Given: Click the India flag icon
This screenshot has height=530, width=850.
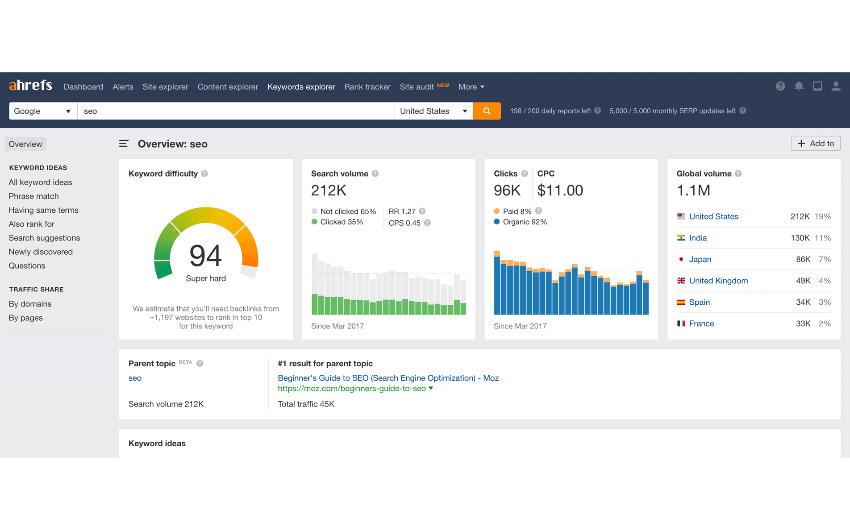Looking at the screenshot, I should pos(681,238).
